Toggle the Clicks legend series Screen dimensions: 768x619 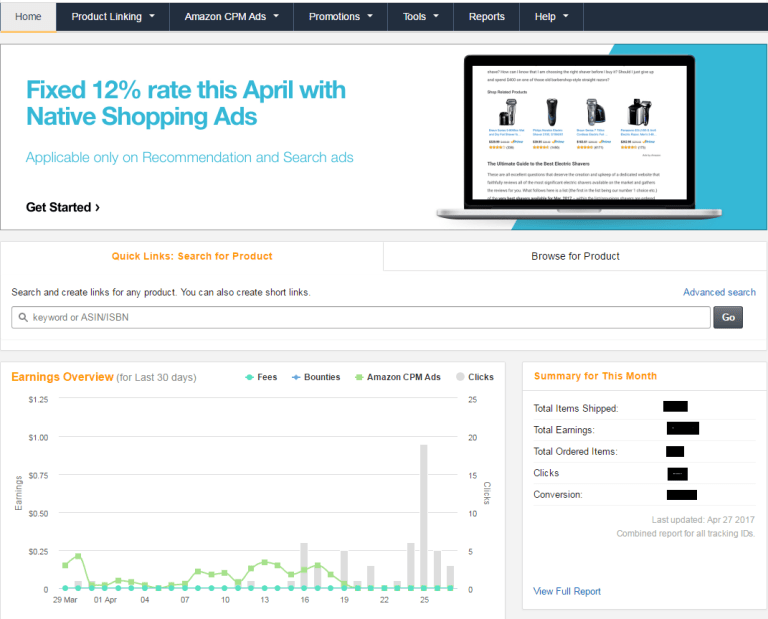coord(475,377)
